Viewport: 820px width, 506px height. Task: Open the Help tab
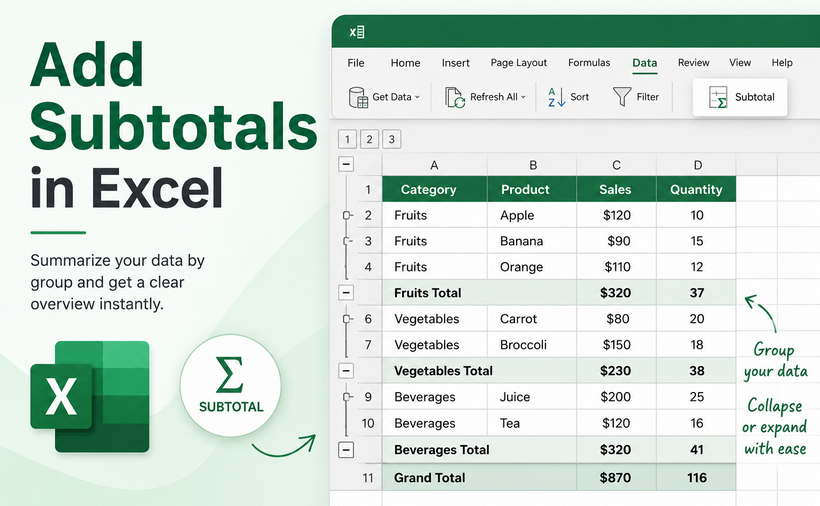point(782,63)
